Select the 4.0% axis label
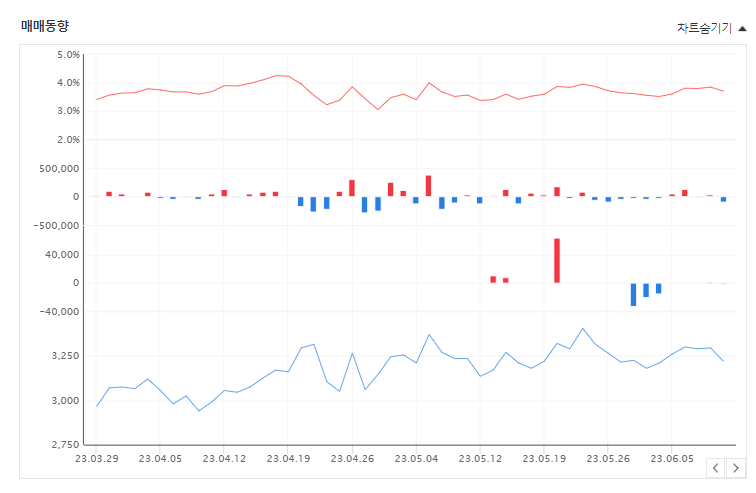Screen dimensions: 756x493 68,83
